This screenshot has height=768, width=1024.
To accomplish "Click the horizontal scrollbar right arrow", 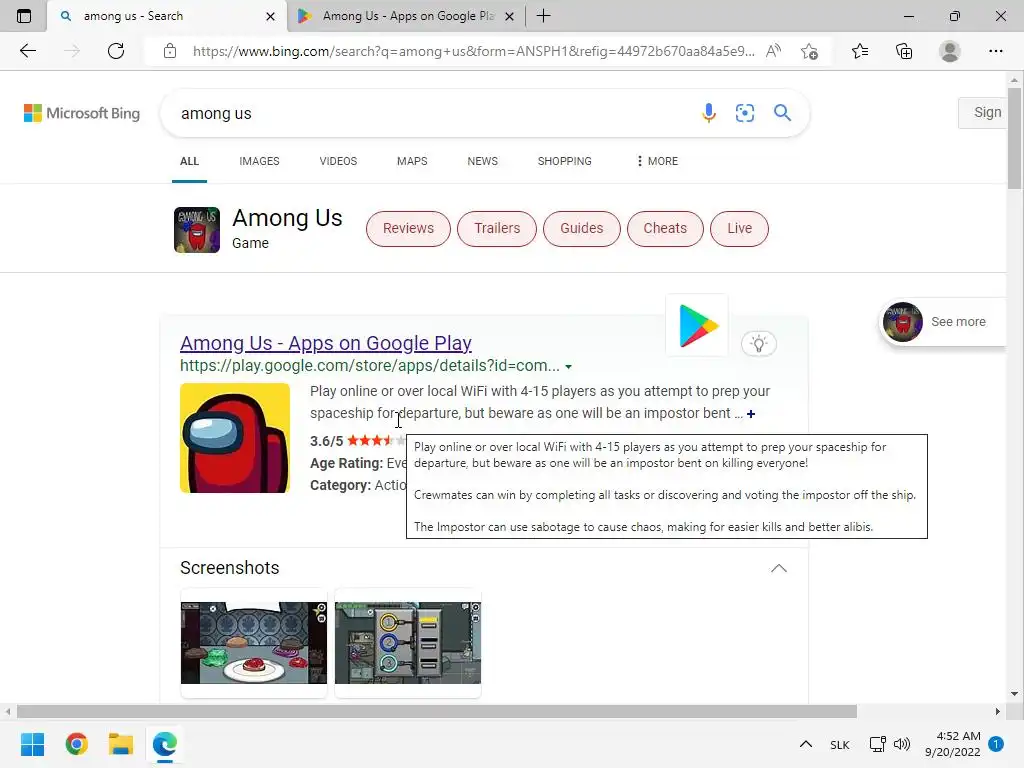I will [997, 711].
